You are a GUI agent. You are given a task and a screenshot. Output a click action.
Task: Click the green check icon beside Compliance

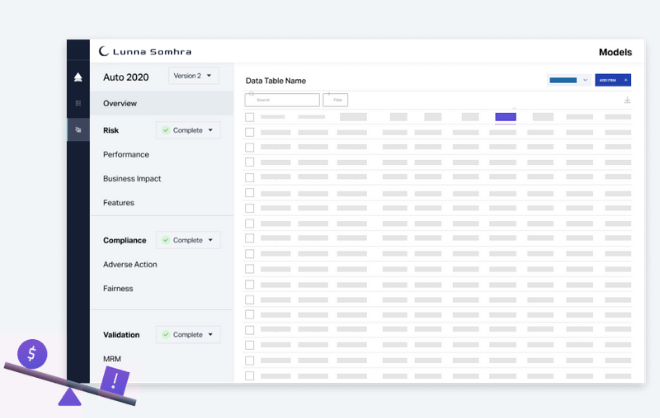pos(166,240)
